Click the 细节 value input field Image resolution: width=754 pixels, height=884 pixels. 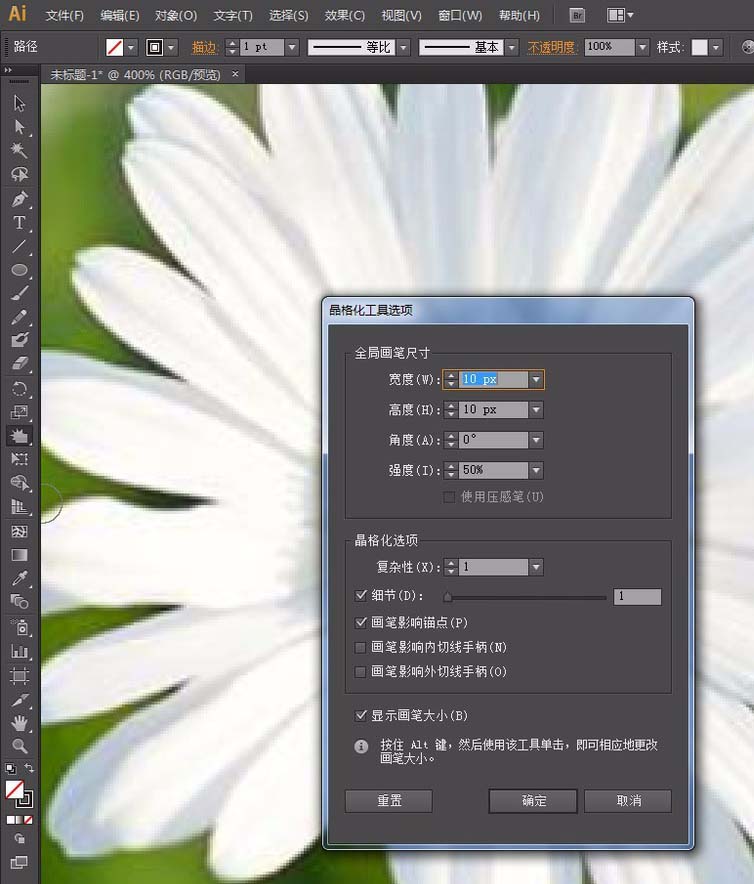(637, 596)
